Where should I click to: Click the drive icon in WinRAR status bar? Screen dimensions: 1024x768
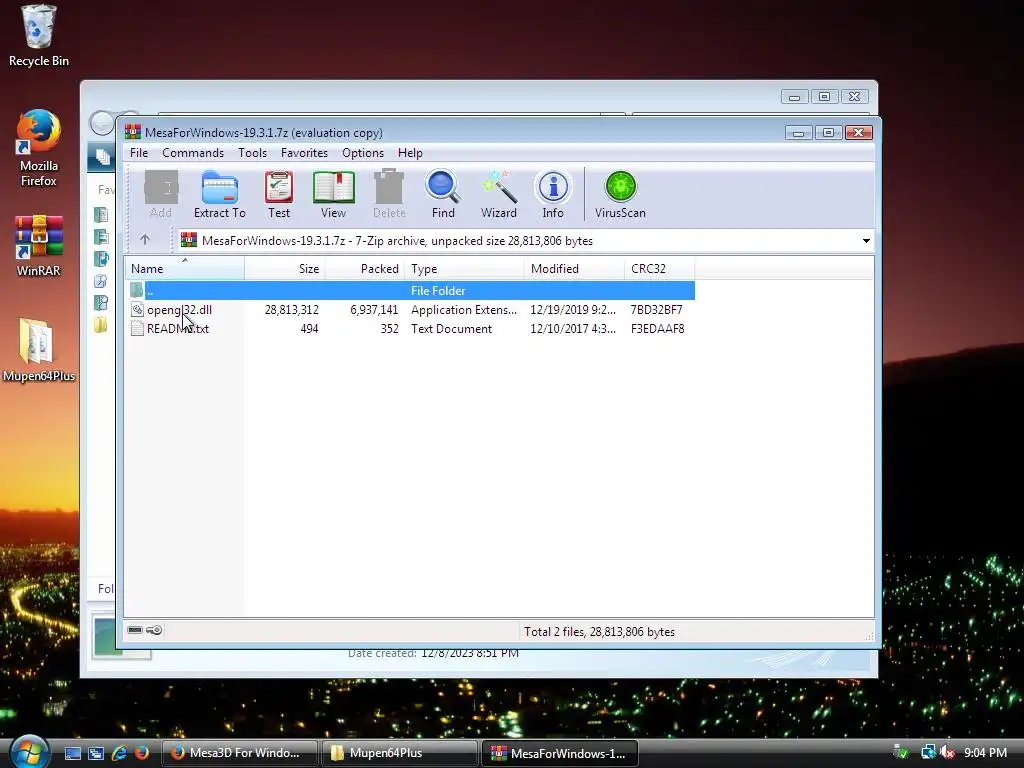tap(135, 630)
